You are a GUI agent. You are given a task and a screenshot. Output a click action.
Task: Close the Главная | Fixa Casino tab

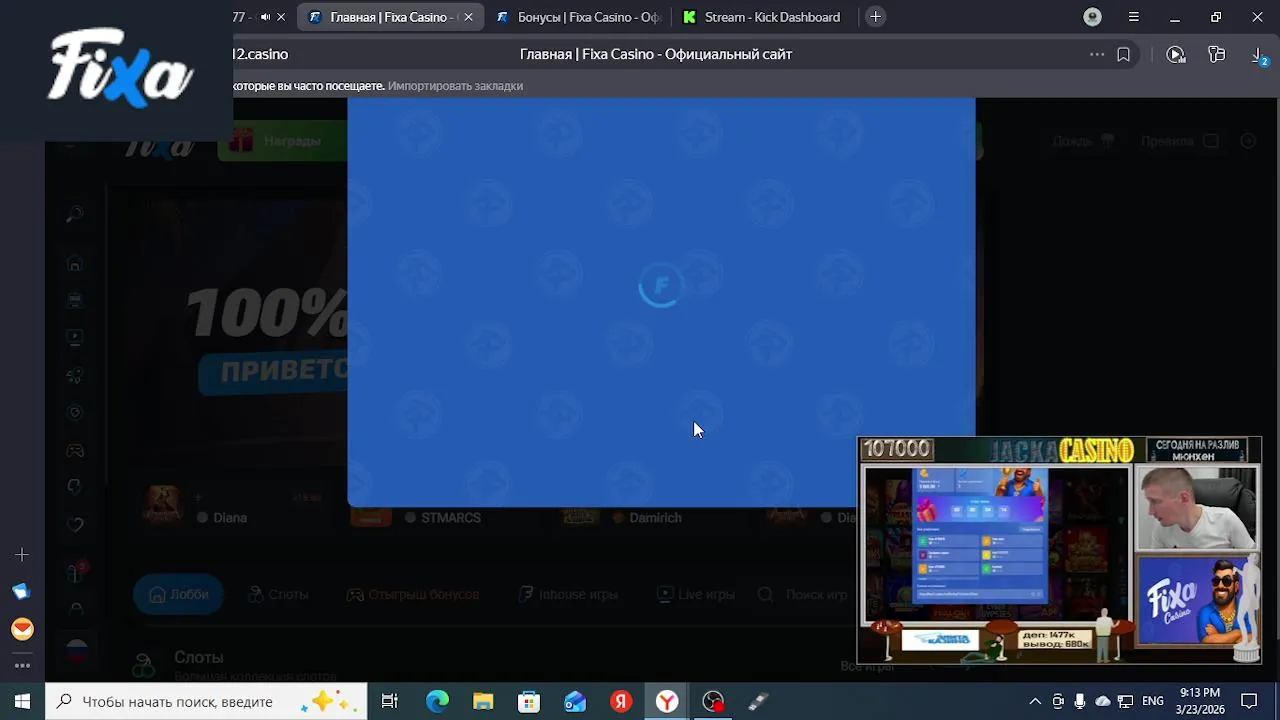click(468, 17)
